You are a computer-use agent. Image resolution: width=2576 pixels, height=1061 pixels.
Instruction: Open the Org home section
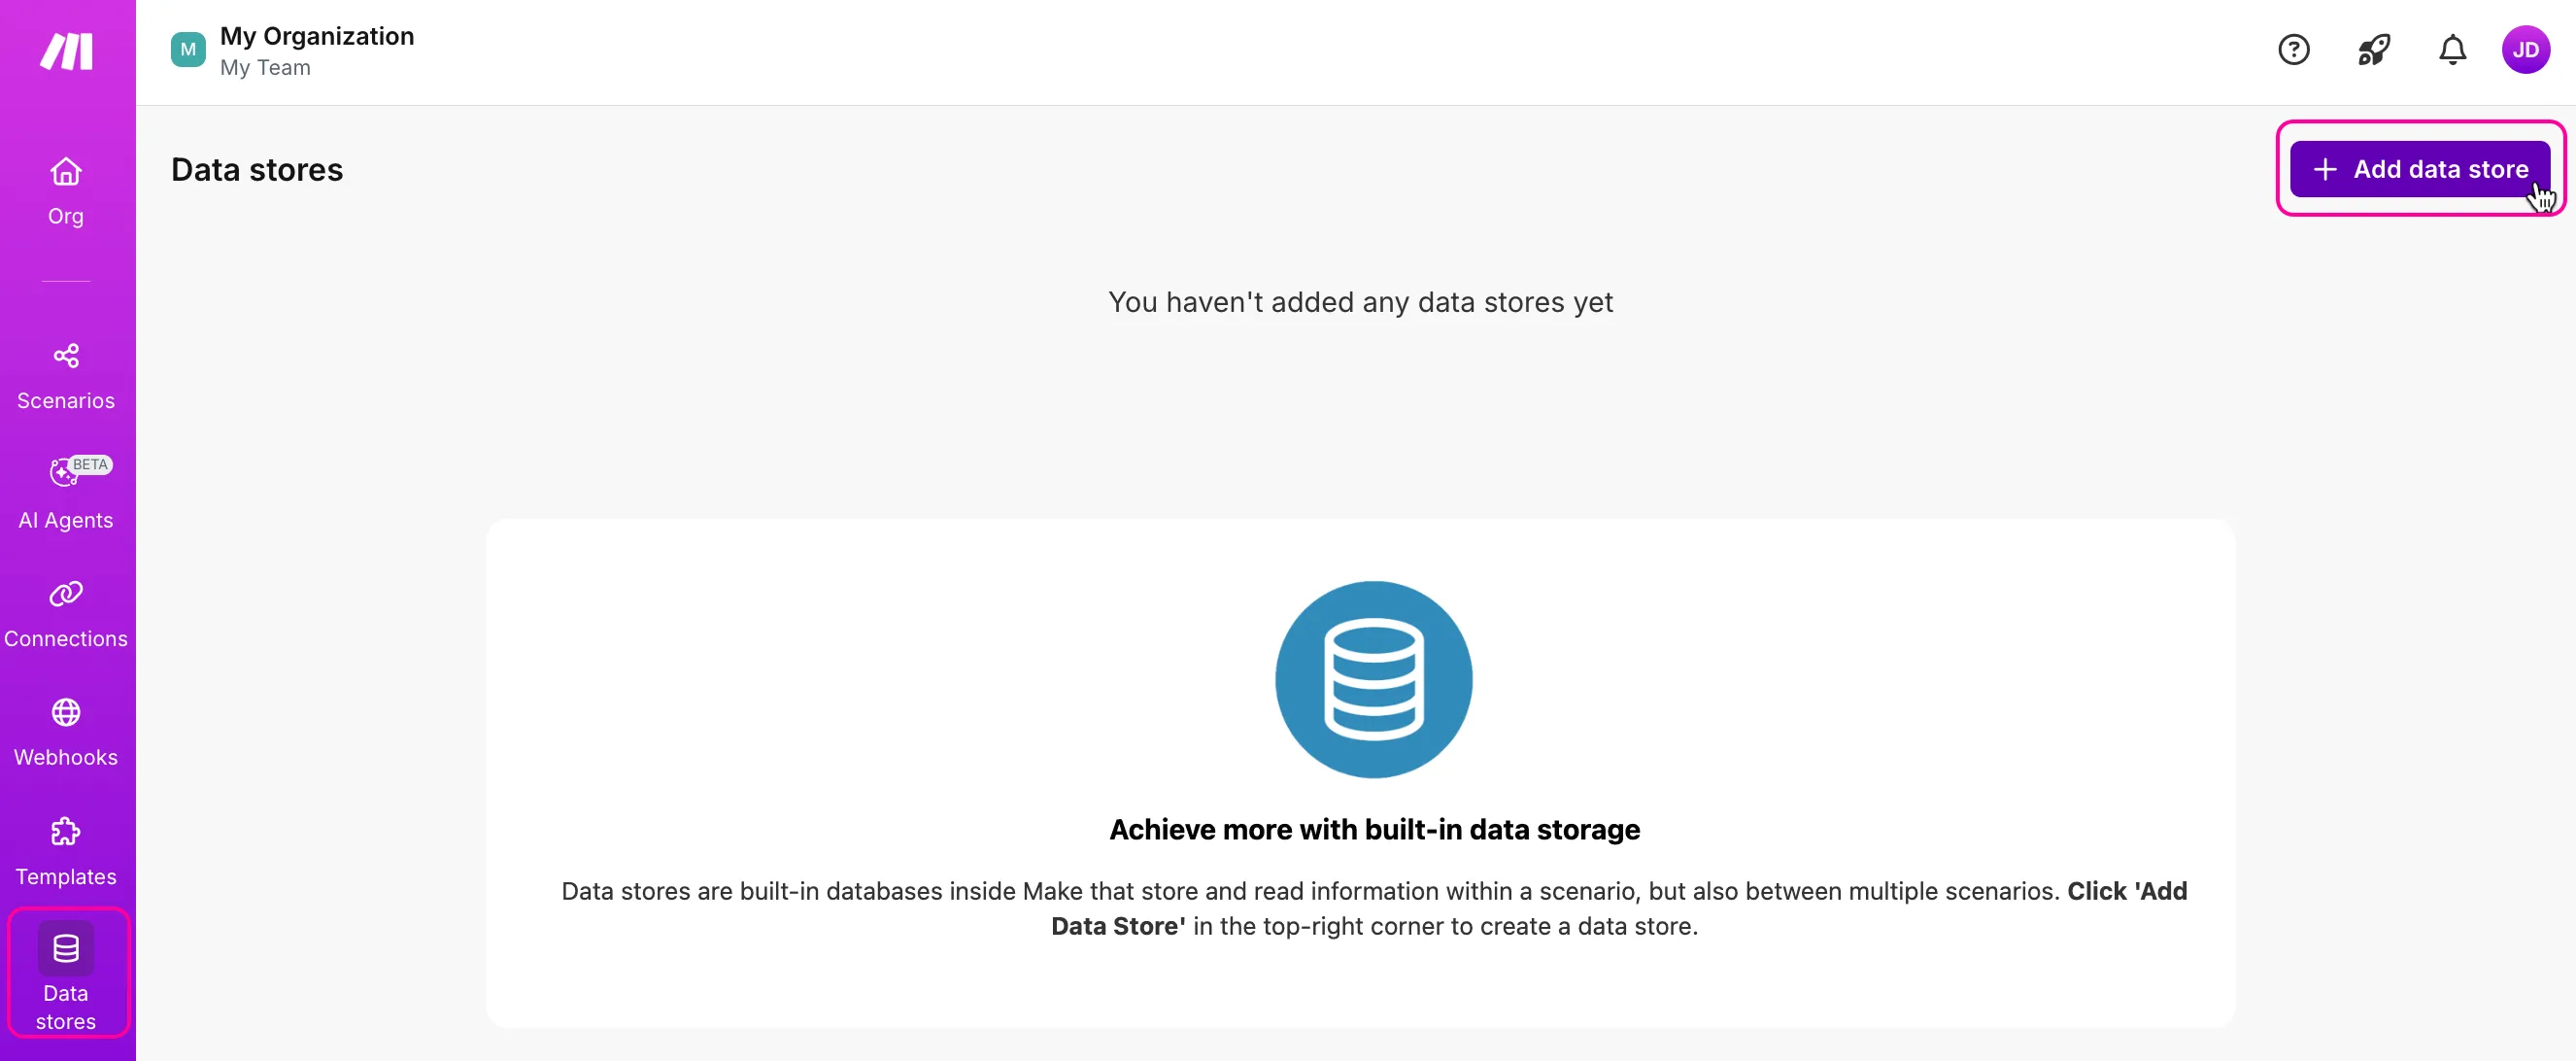pos(66,192)
